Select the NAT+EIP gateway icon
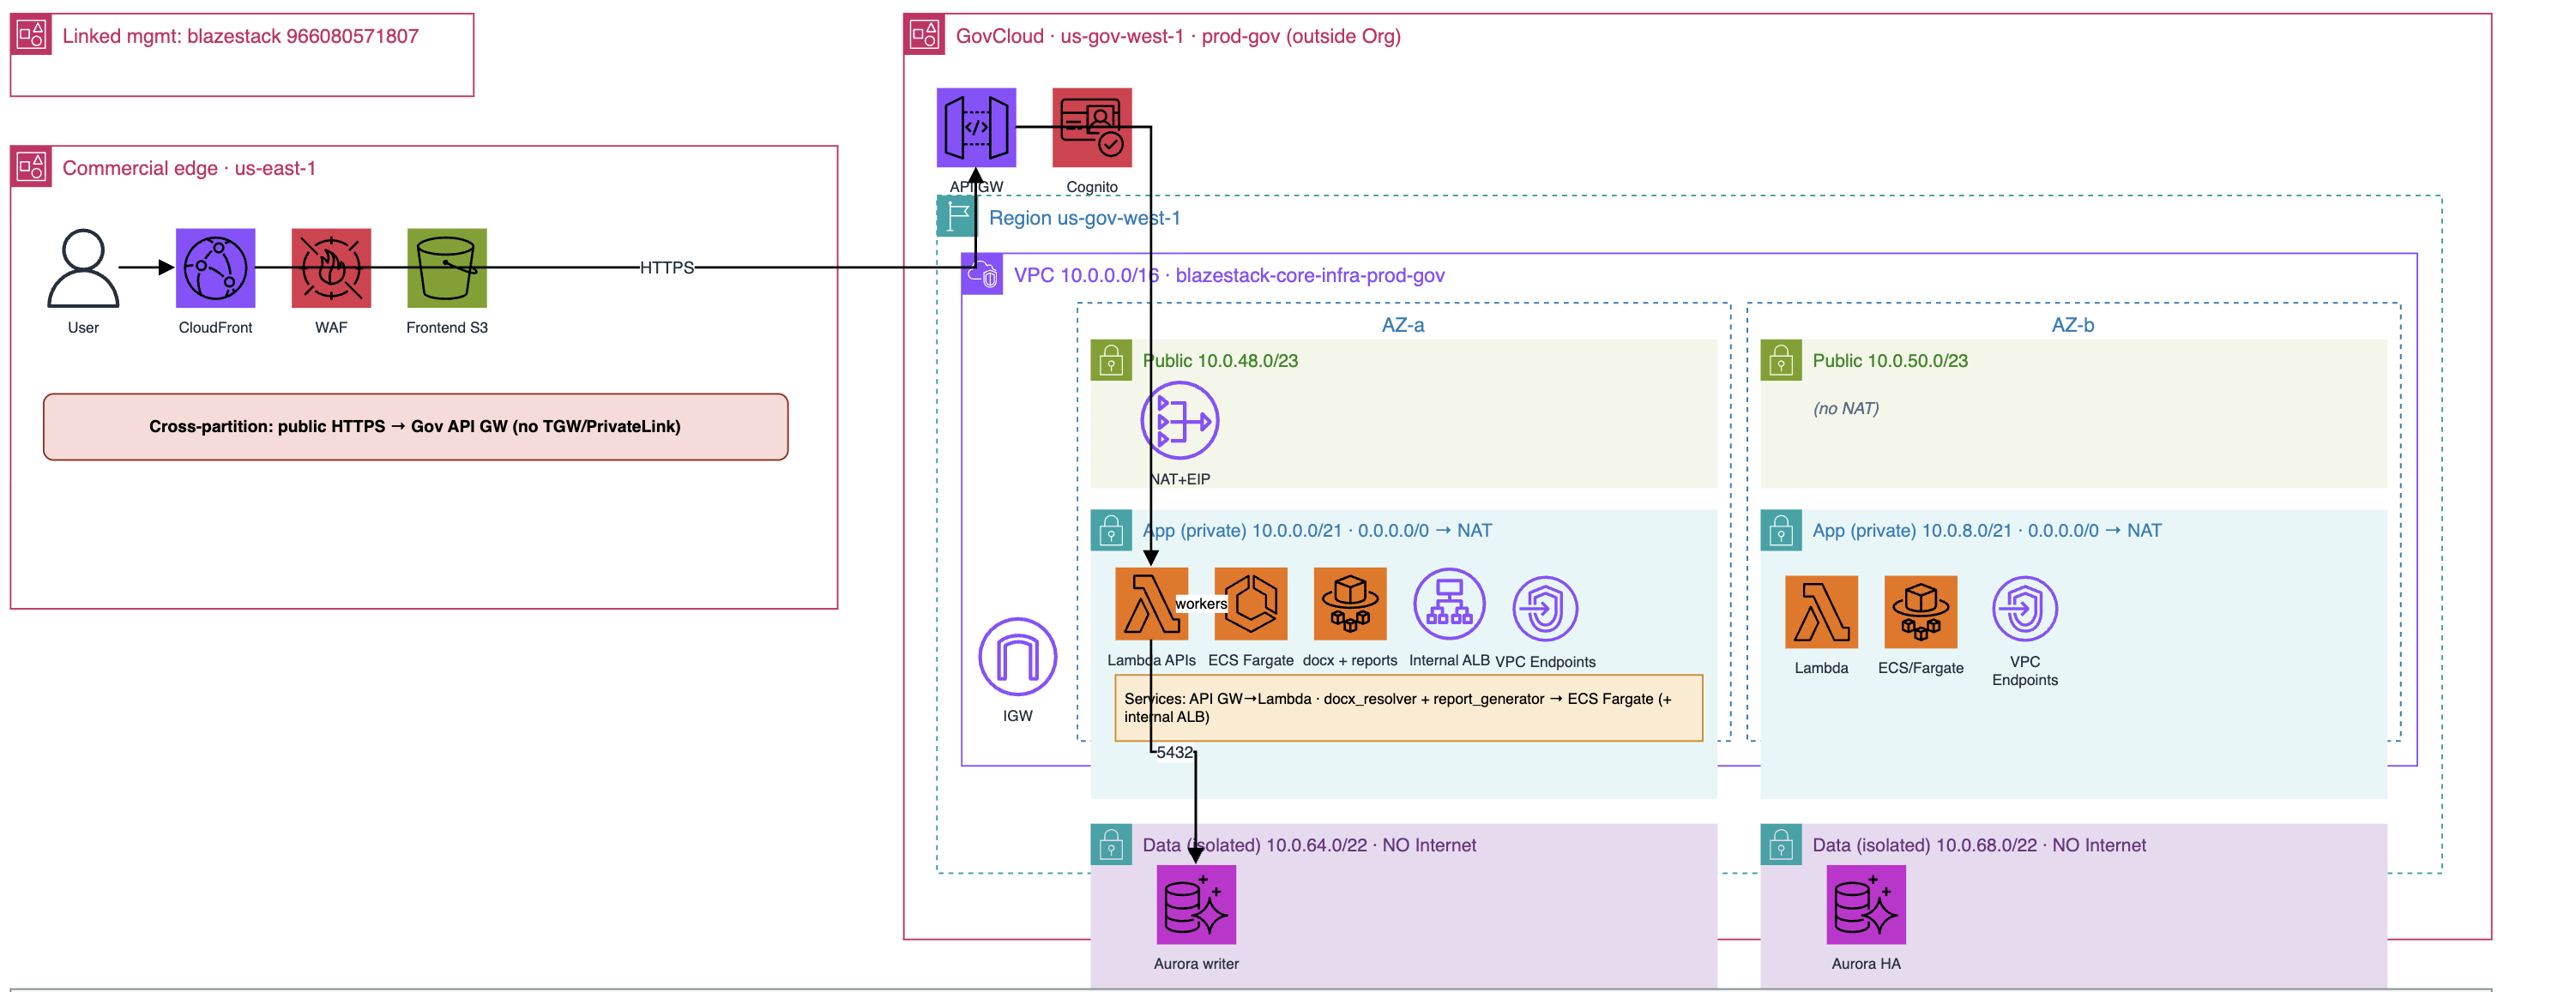 pos(1180,420)
